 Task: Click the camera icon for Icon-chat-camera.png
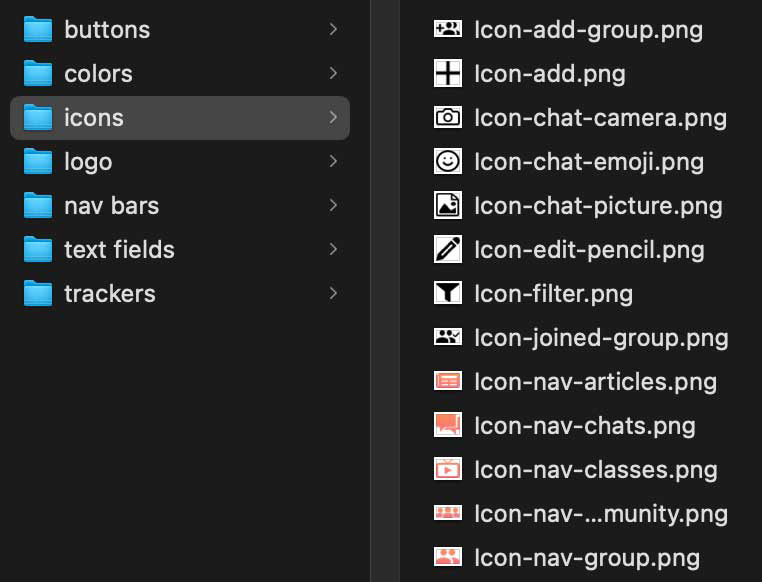coord(447,117)
